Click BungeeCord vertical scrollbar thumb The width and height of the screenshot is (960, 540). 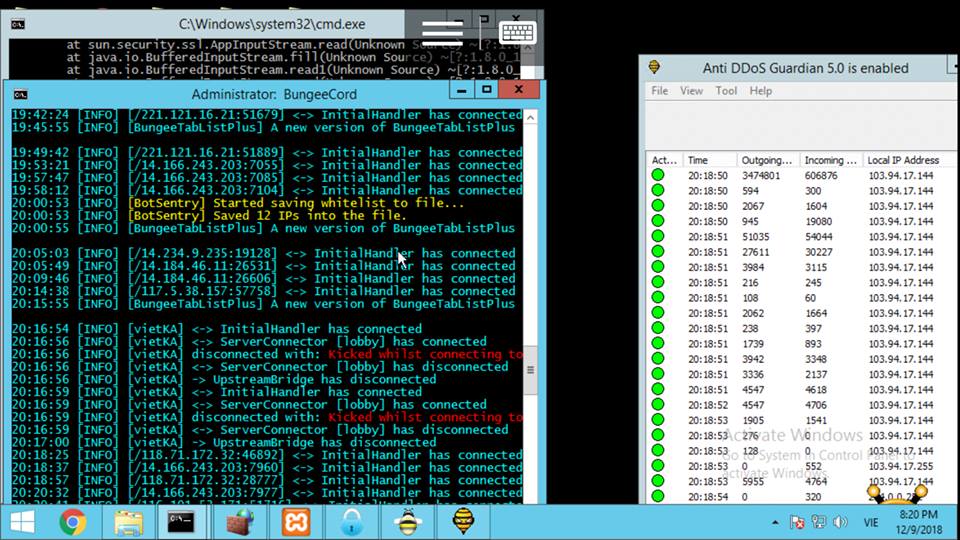point(530,370)
